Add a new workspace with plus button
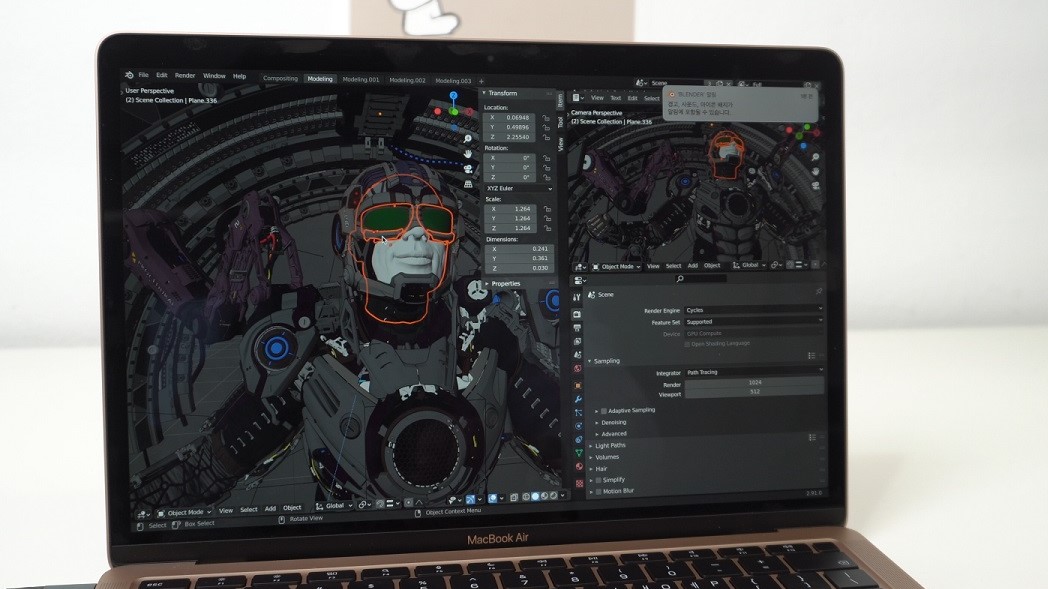Screen dimensions: 1048x589 [x=481, y=82]
